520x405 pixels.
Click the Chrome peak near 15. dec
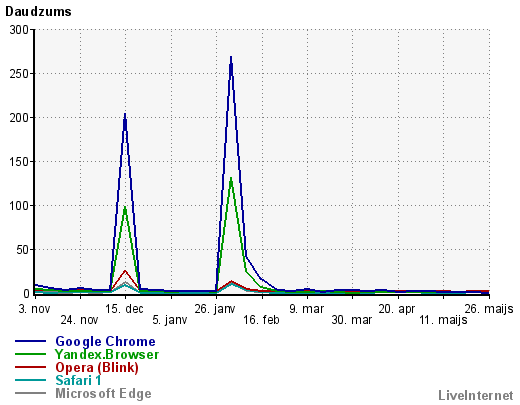pos(125,115)
